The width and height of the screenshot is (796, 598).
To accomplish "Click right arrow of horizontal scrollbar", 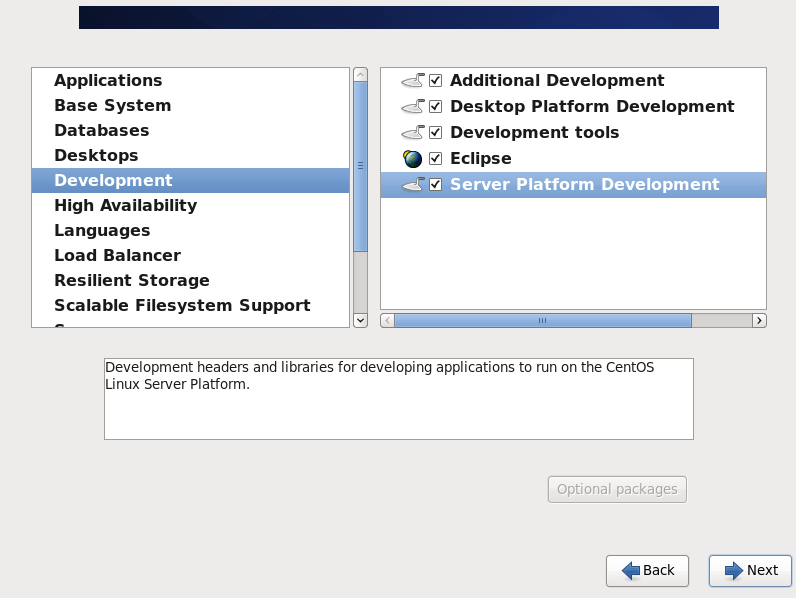I will [759, 320].
